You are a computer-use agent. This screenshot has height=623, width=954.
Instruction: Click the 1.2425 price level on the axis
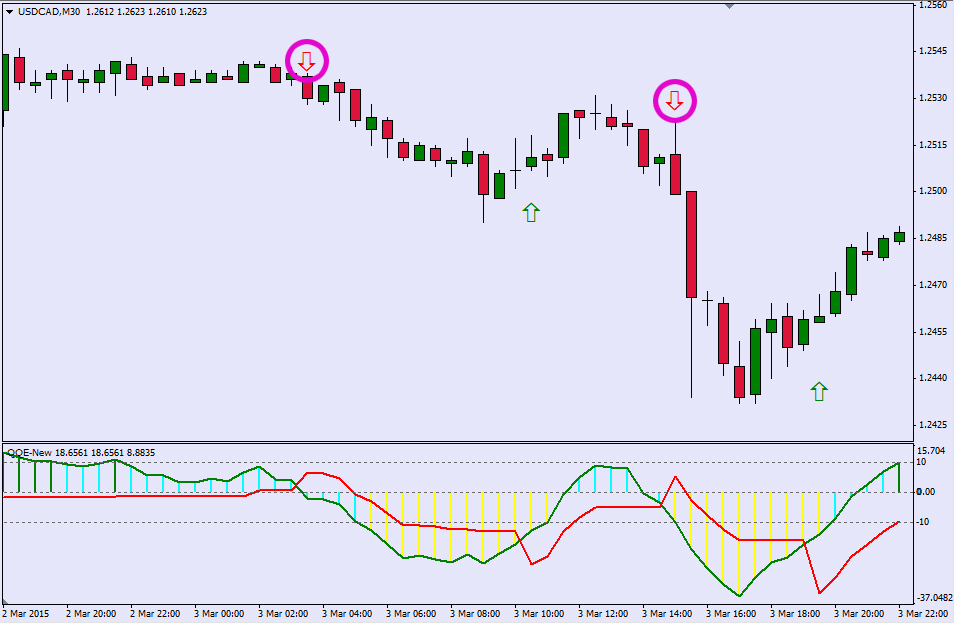[933, 425]
